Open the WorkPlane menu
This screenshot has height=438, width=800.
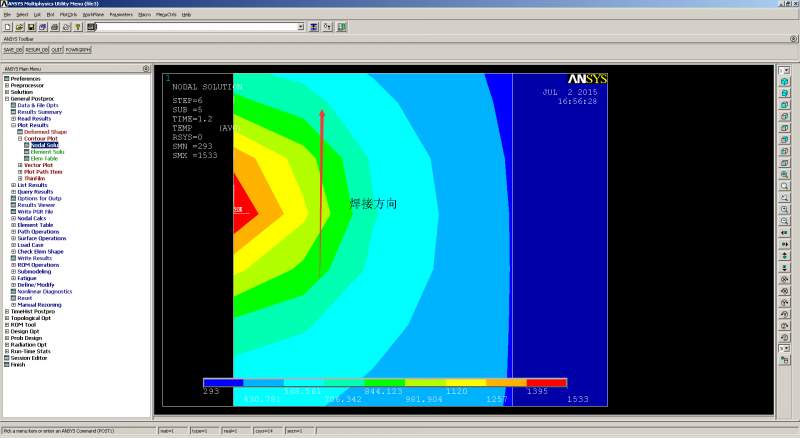[93, 15]
